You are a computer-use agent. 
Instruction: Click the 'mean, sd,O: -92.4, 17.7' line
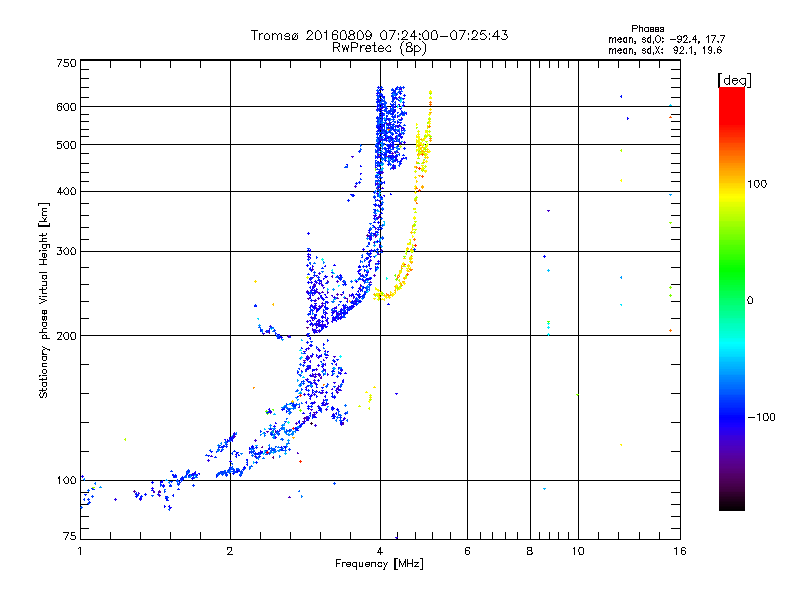[x=666, y=40]
